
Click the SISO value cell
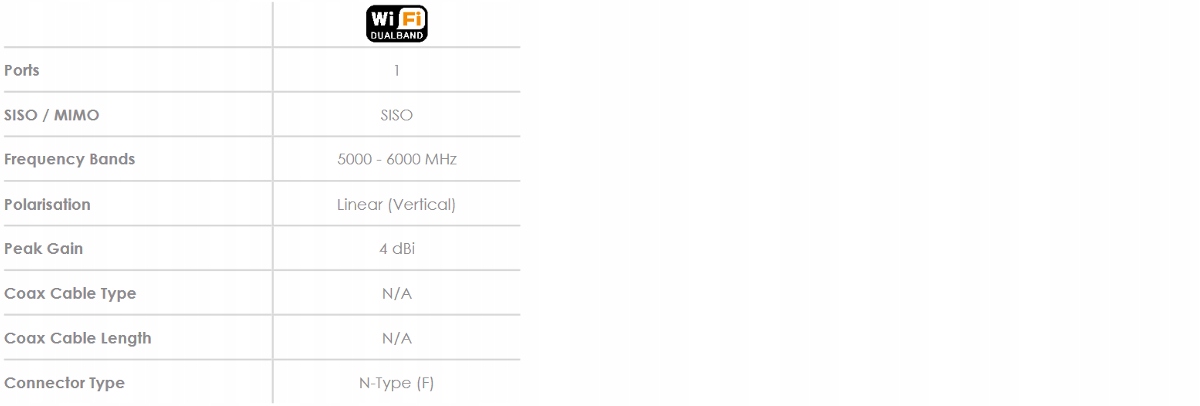coord(397,115)
